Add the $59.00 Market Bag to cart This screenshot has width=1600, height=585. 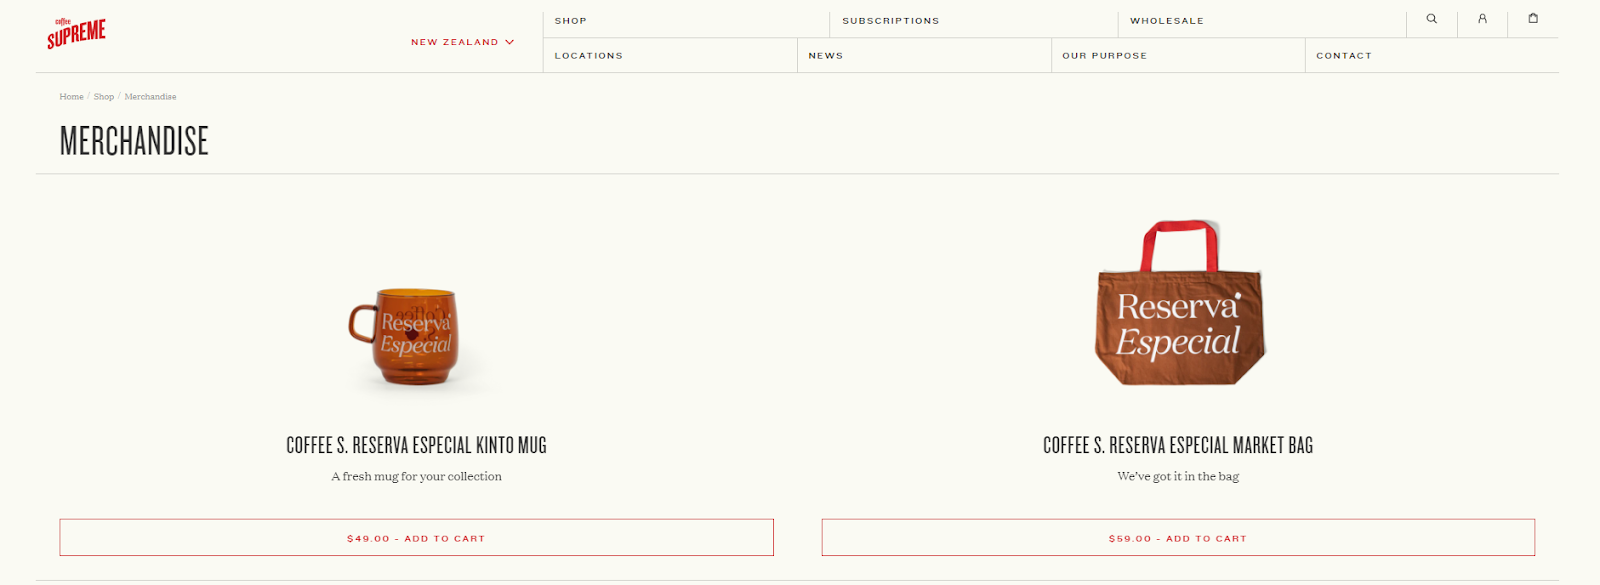1178,538
